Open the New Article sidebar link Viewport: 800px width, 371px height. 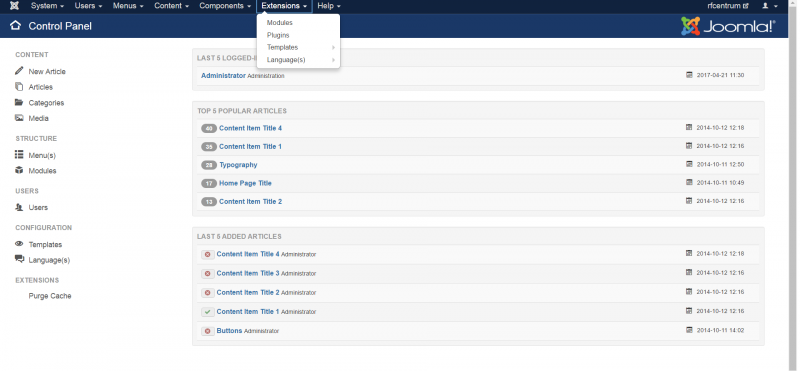47,71
